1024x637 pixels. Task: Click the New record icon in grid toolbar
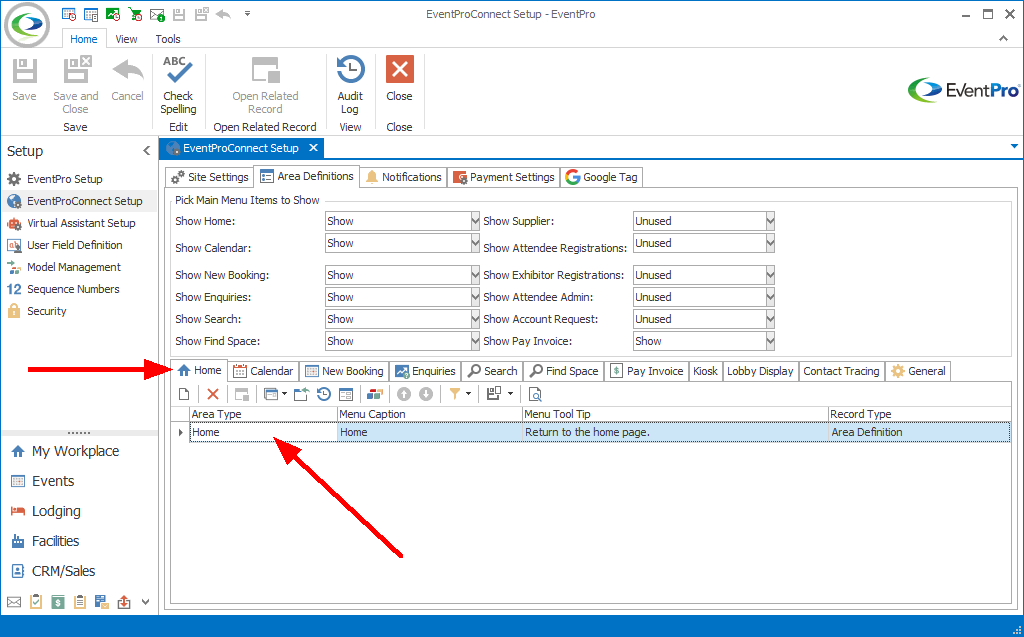coord(184,394)
